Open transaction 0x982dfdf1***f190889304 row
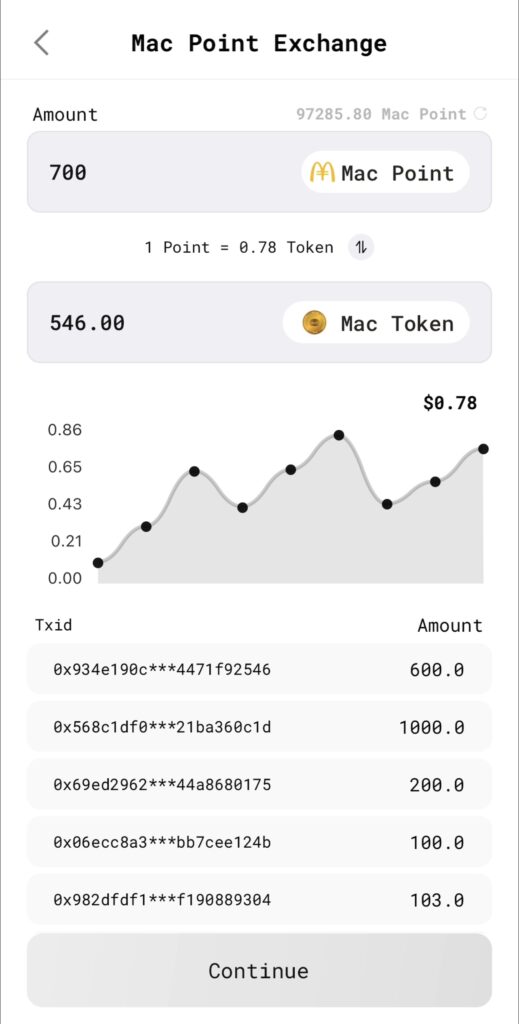Viewport: 519px width, 1024px height. click(259, 899)
